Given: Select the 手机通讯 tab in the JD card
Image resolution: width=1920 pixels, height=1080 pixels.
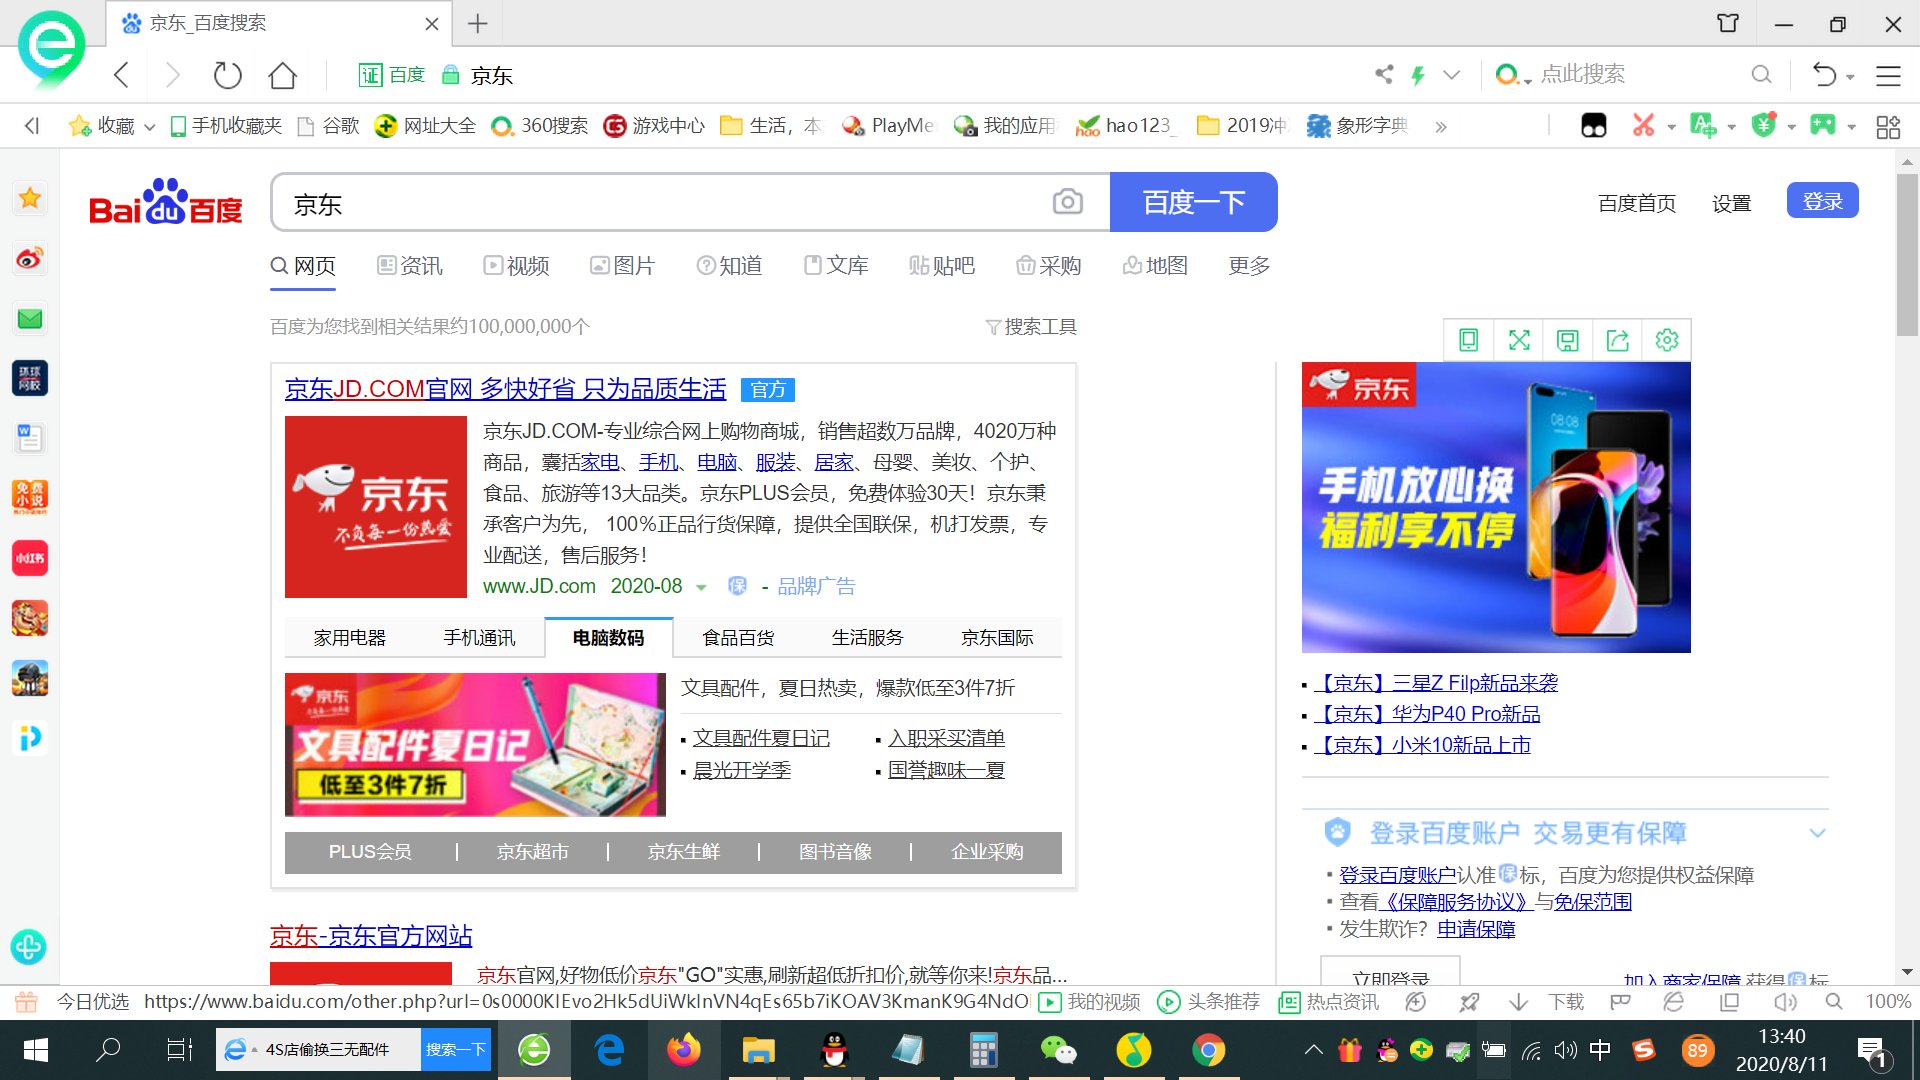Looking at the screenshot, I should click(478, 637).
